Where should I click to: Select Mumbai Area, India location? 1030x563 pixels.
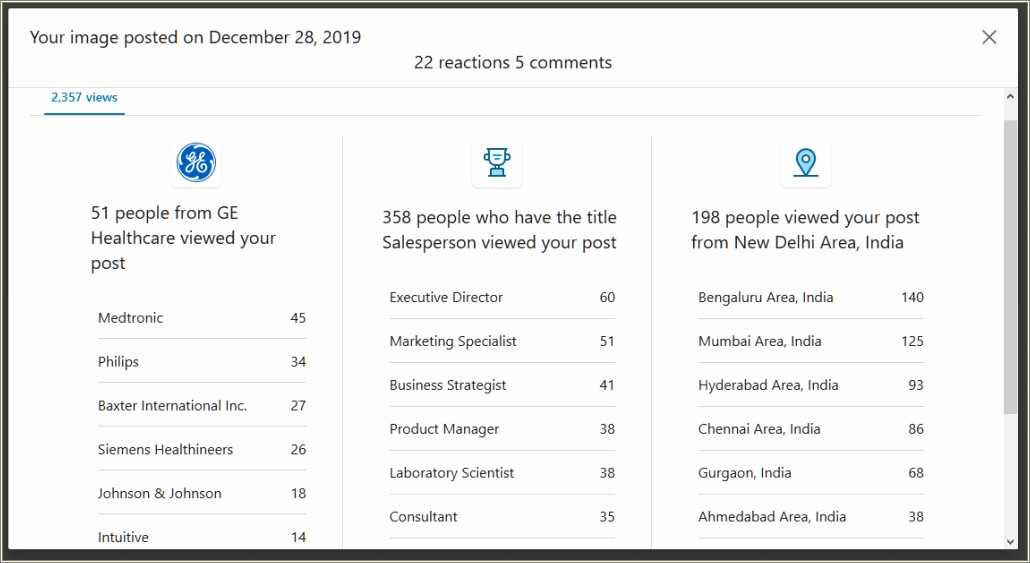tap(811, 341)
